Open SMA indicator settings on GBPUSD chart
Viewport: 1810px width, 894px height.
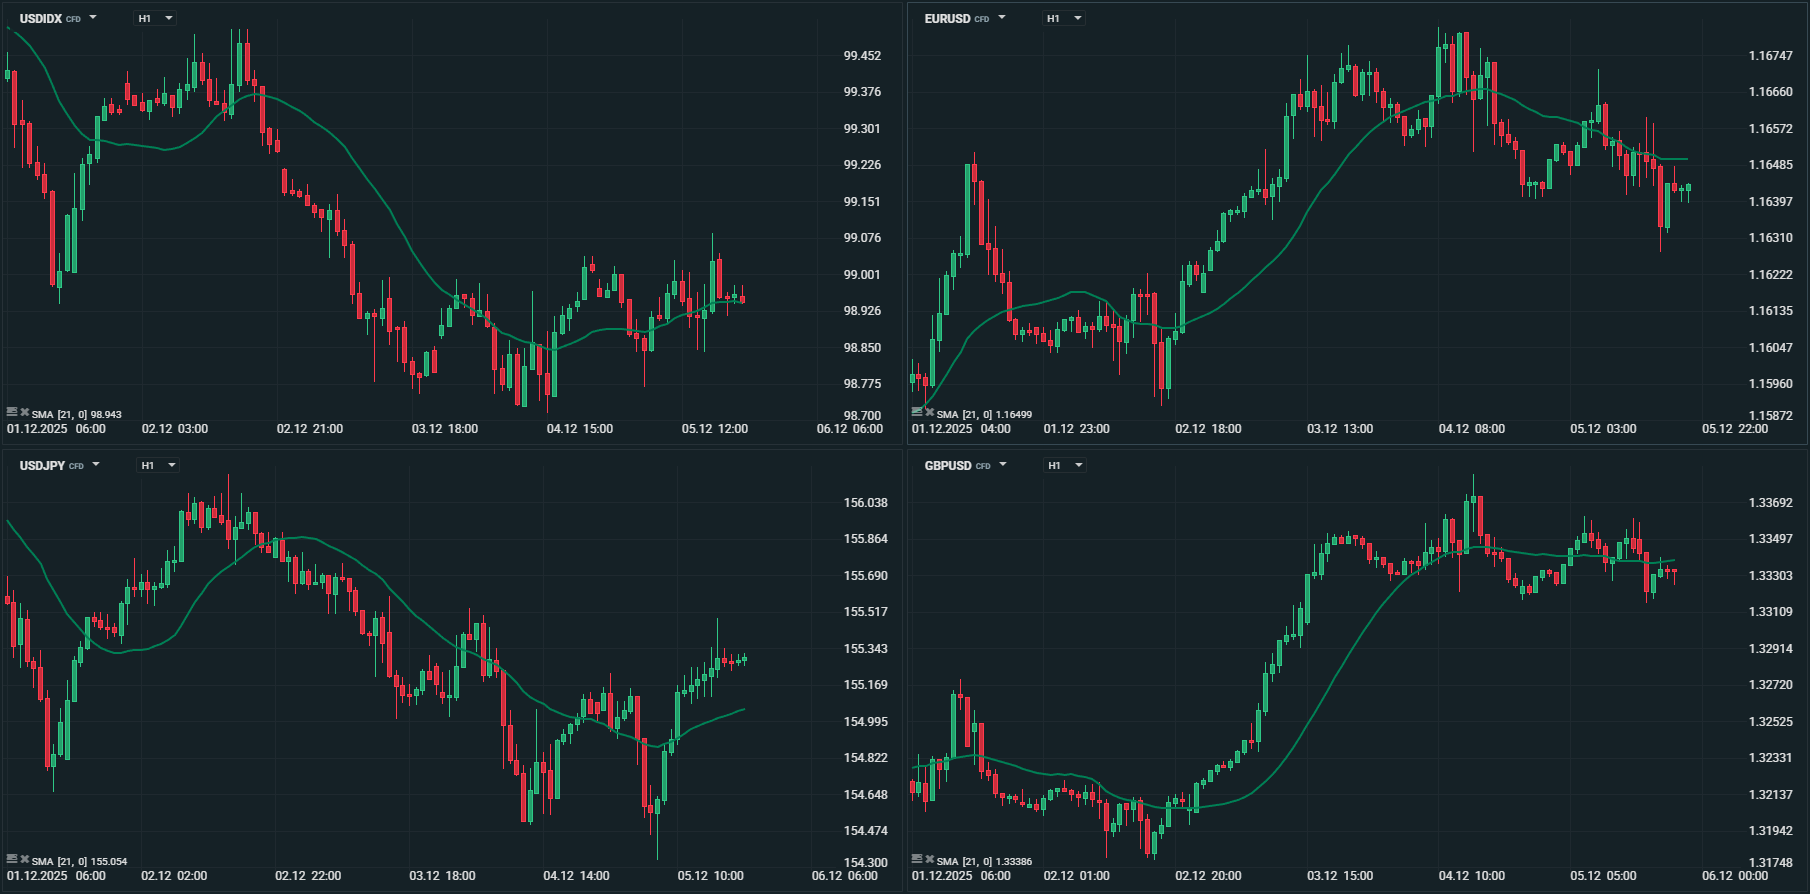point(917,858)
